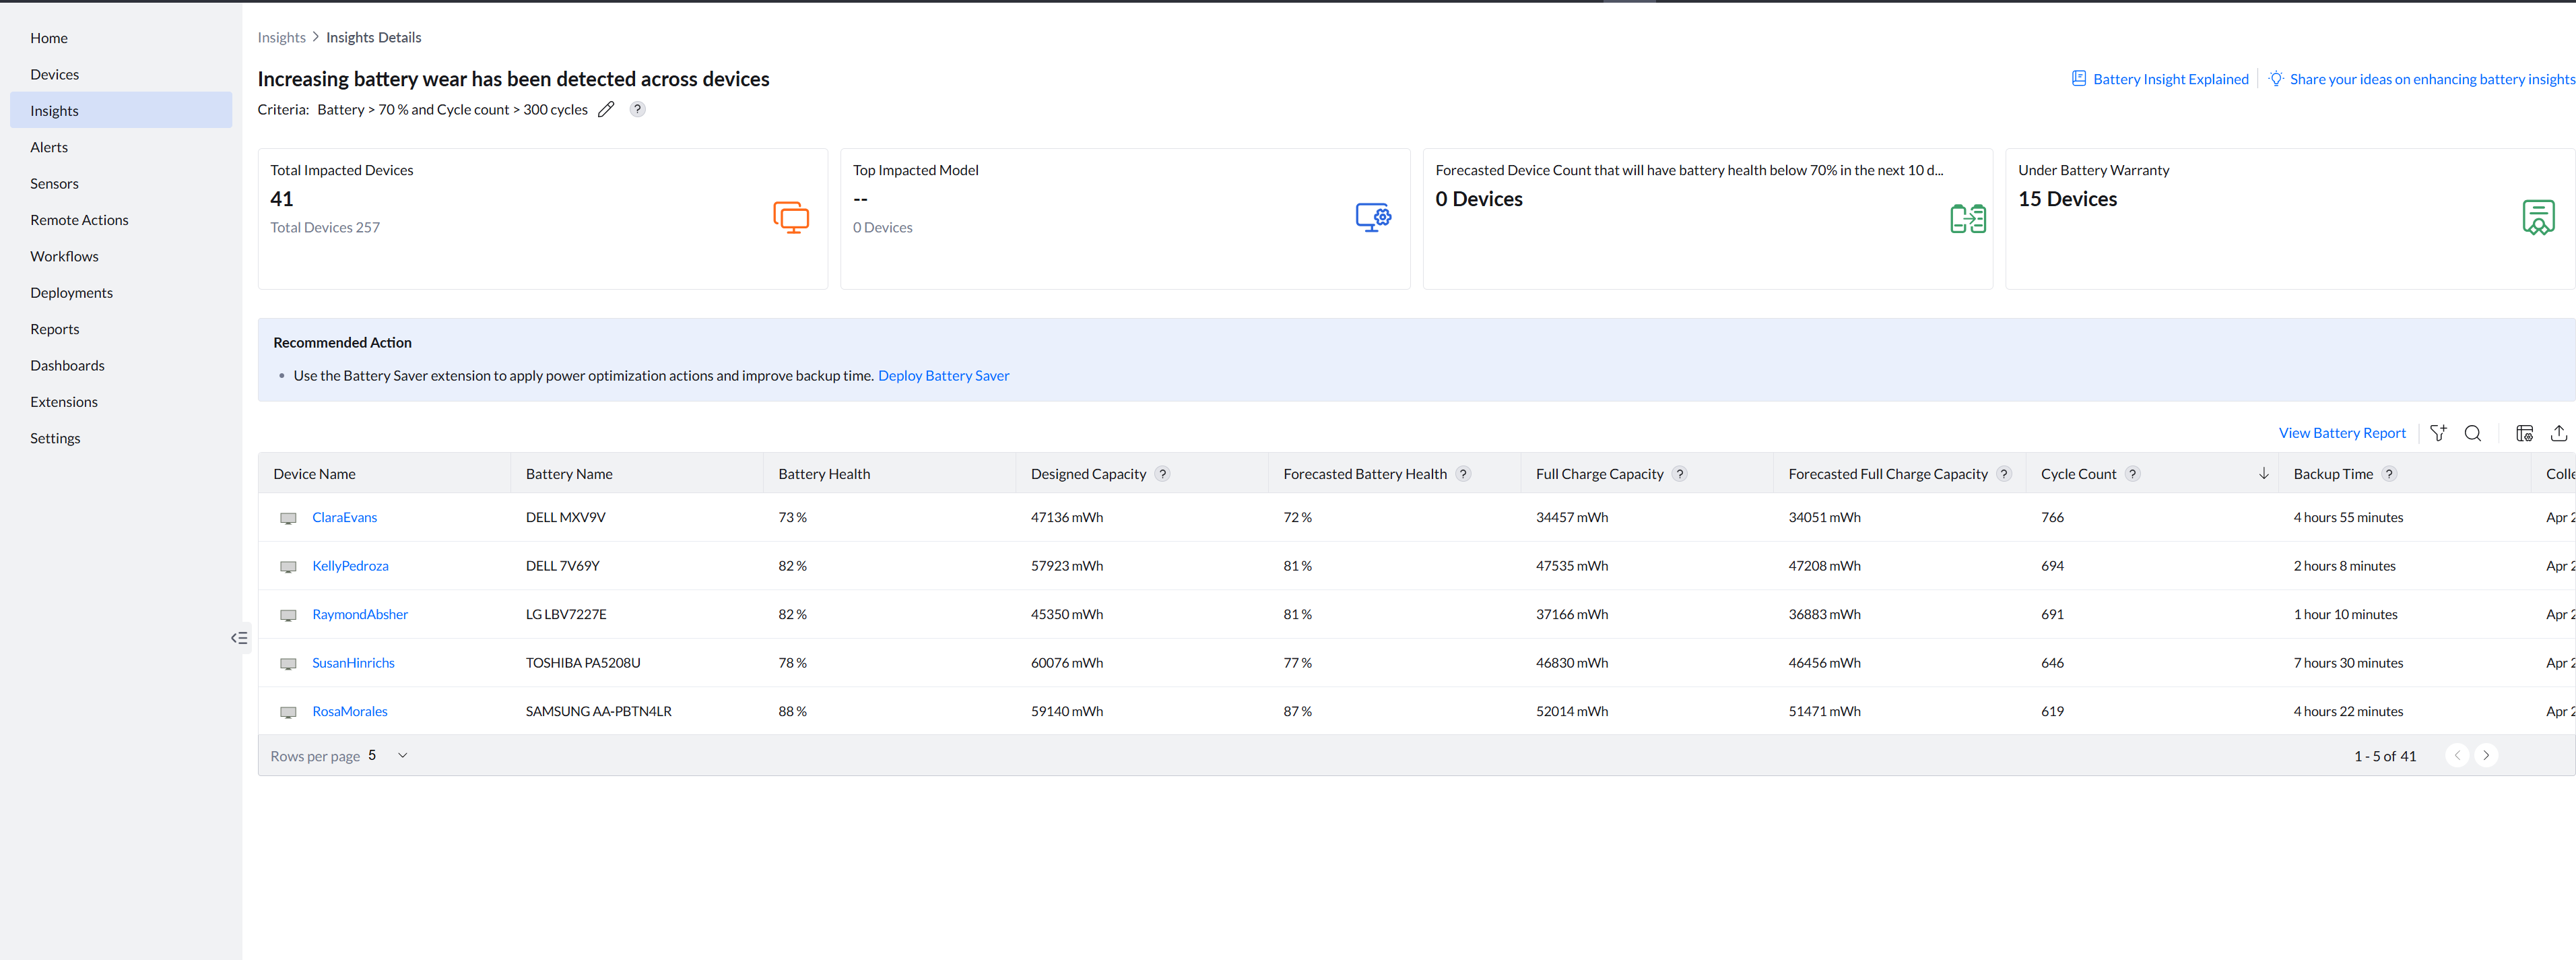Open the table filter icon
The width and height of the screenshot is (2576, 960).
tap(2438, 433)
